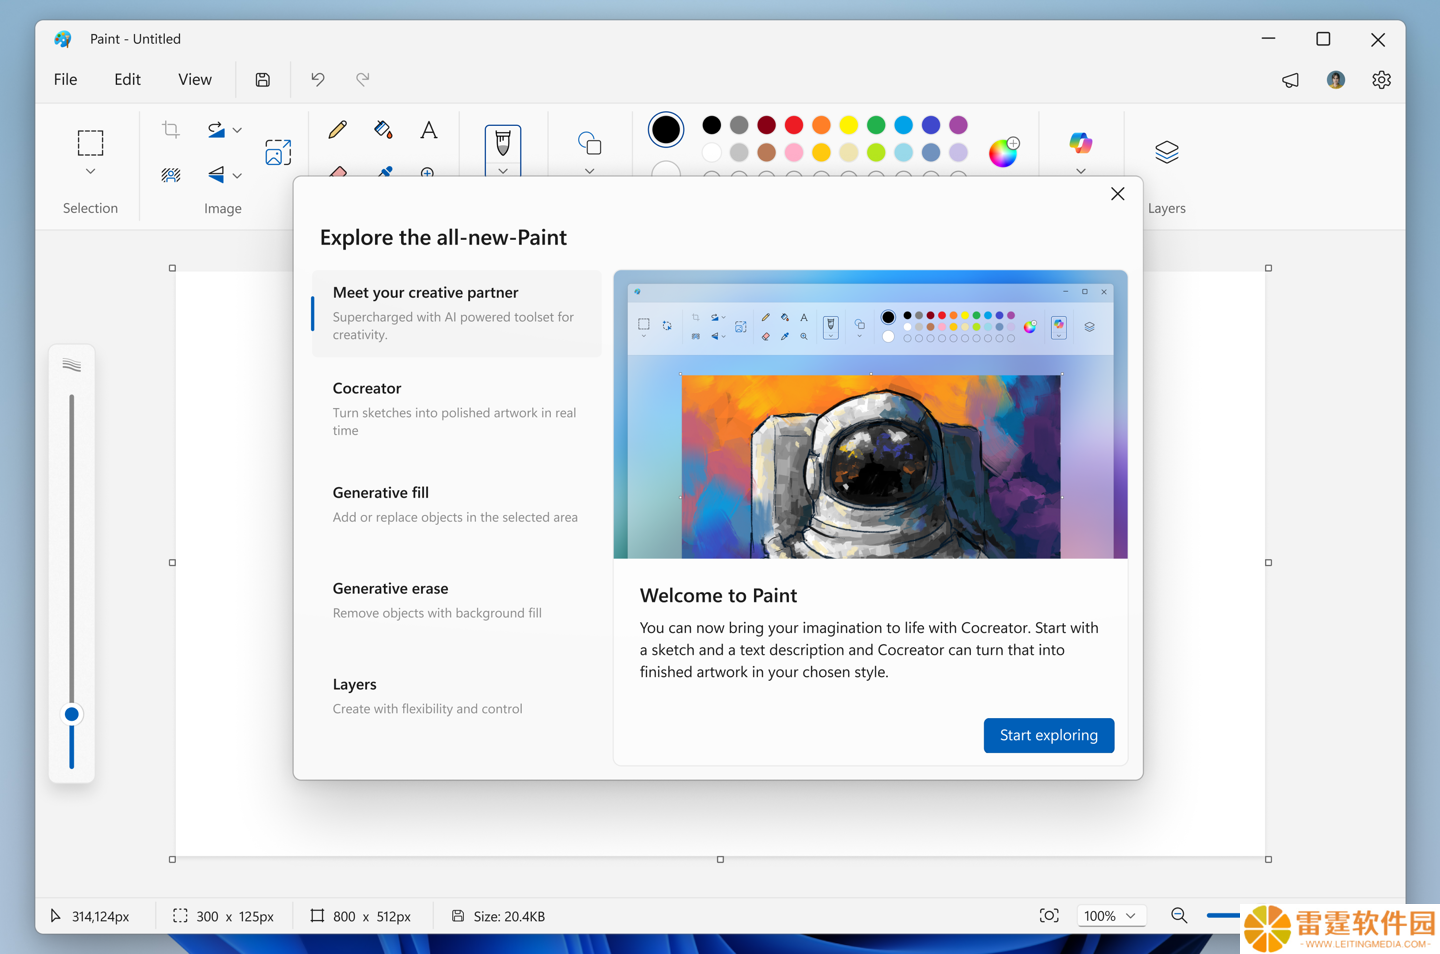Open the Image Creator icon
The image size is (1440, 954).
coord(278,152)
